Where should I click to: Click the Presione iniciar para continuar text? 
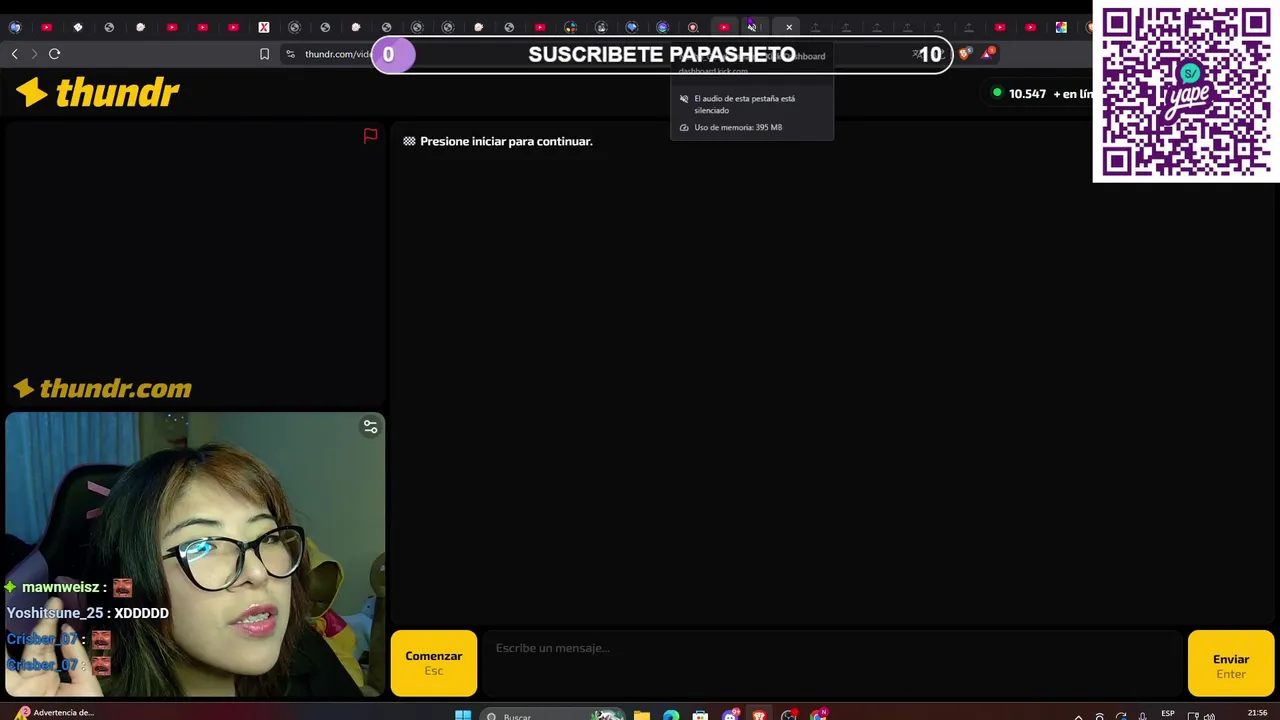506,141
